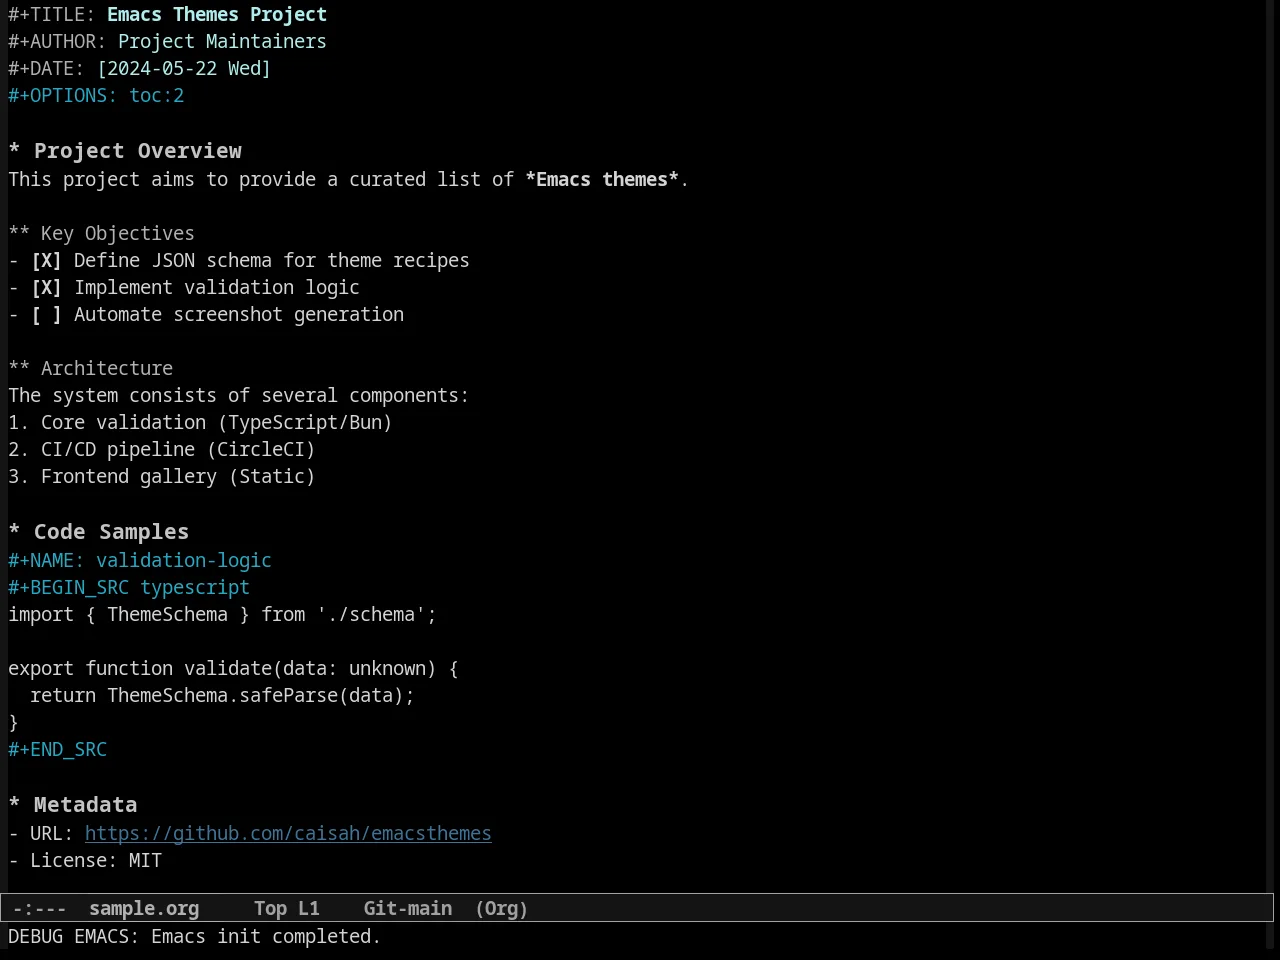Click the -:--- buffer status indicator
Viewport: 1280px width, 960px height.
[40, 909]
